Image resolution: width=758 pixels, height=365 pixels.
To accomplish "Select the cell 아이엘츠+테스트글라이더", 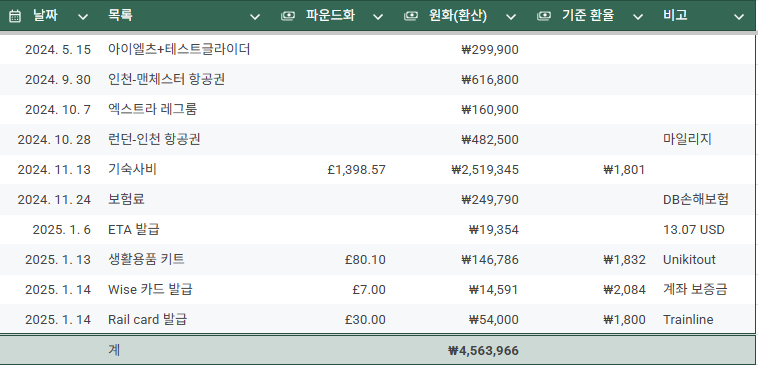I will (179, 49).
